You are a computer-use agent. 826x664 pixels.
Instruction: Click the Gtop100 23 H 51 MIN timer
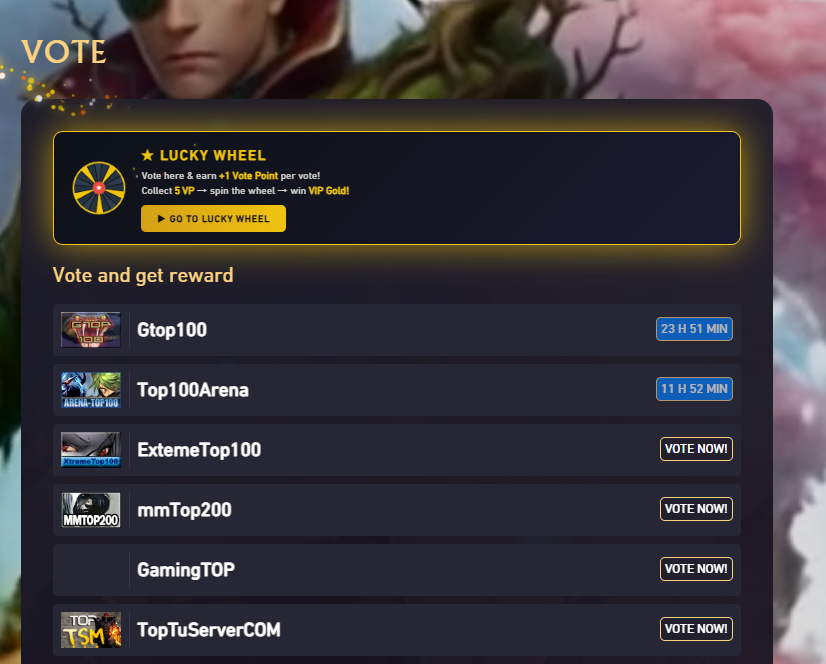pyautogui.click(x=694, y=329)
